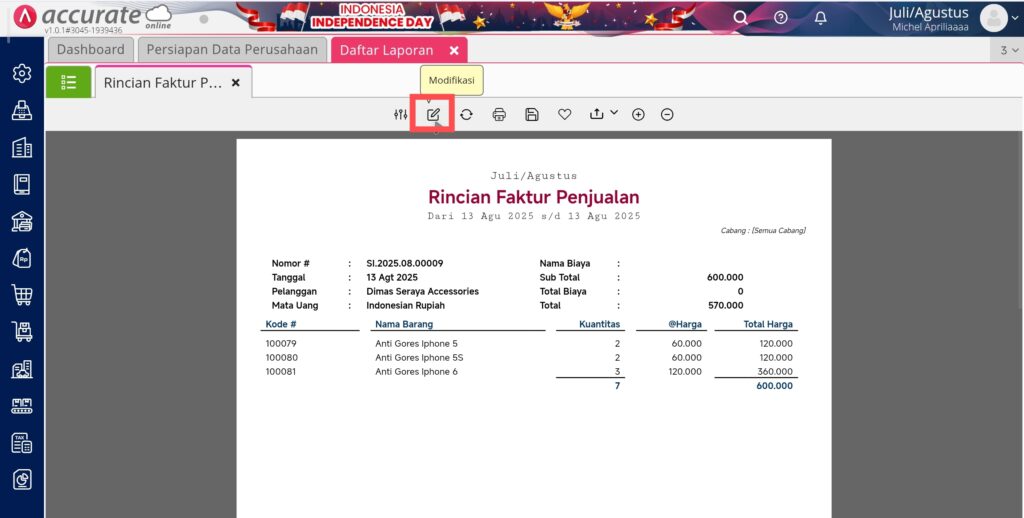Click the Accurate Online logo

pyautogui.click(x=93, y=18)
